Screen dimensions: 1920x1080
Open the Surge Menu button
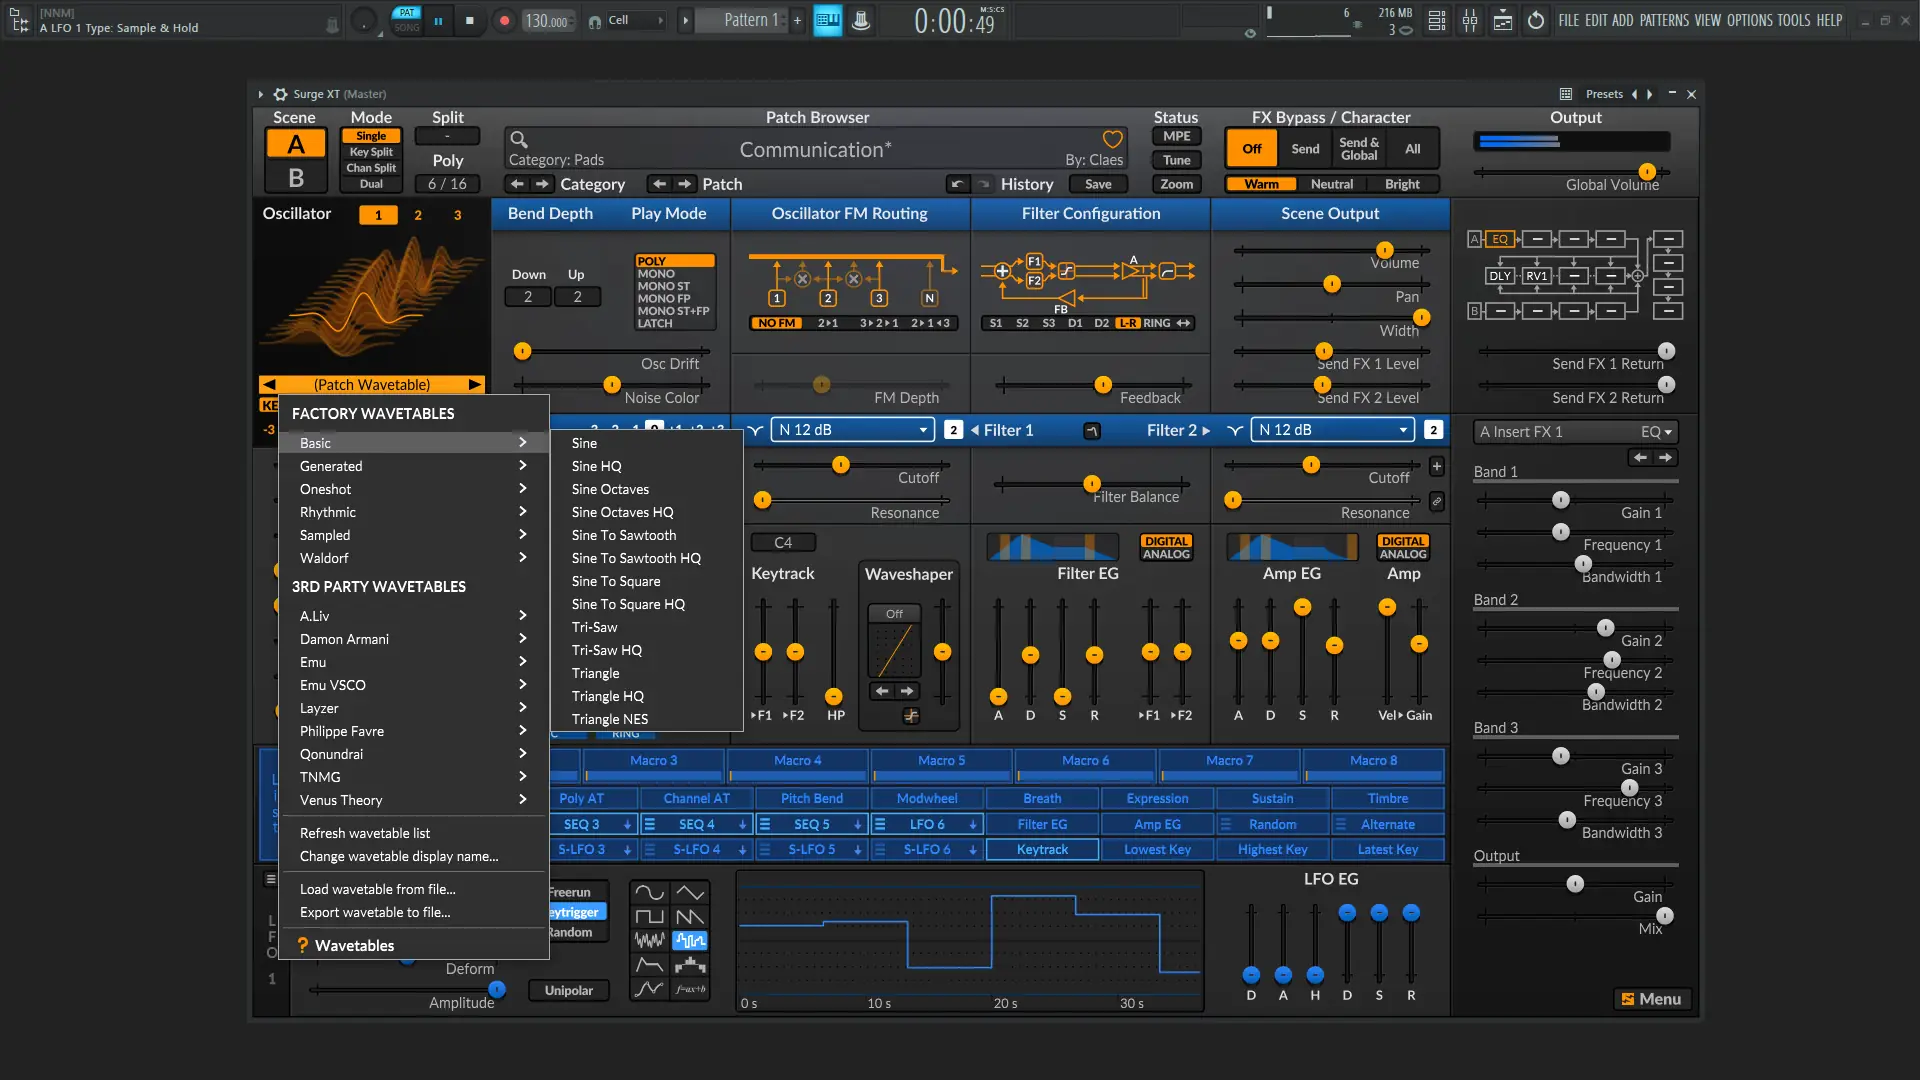[x=1651, y=999]
